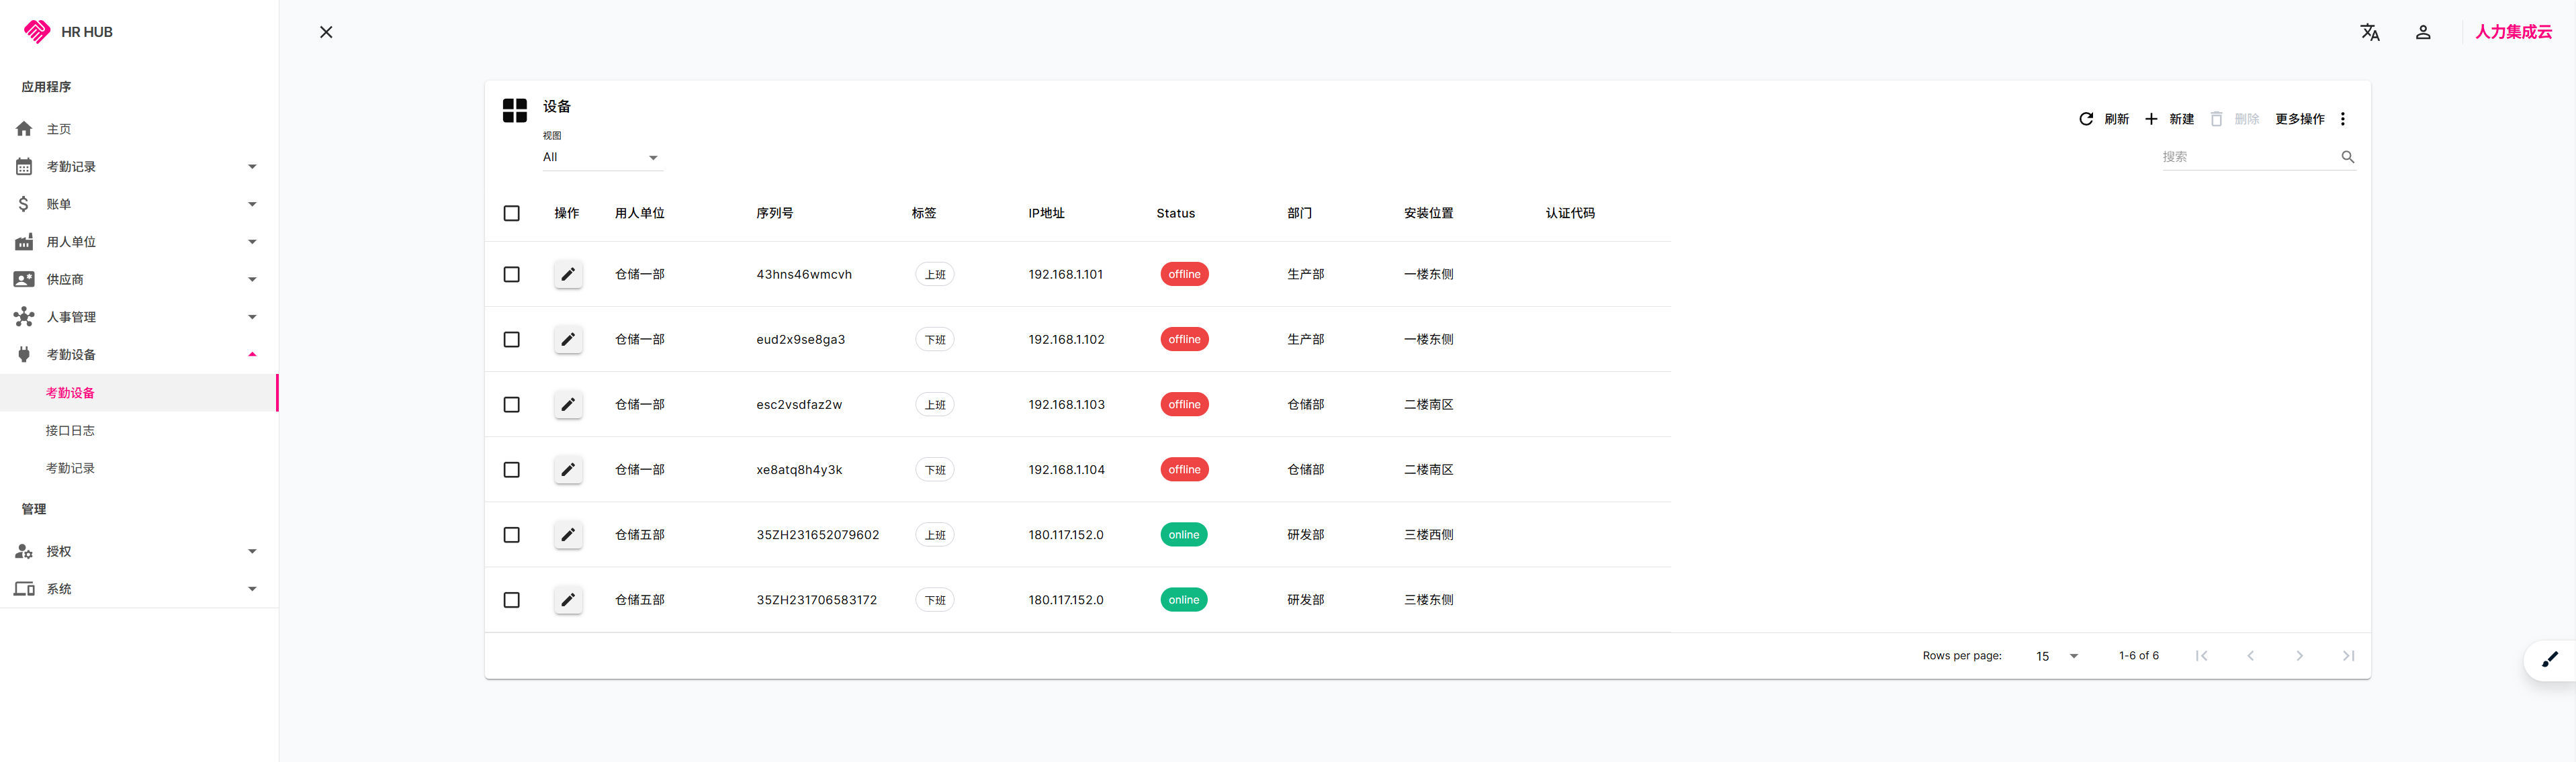Check the row checkbox for device 35ZH231706583172
Screen dimensions: 2576x762
(x=512, y=600)
